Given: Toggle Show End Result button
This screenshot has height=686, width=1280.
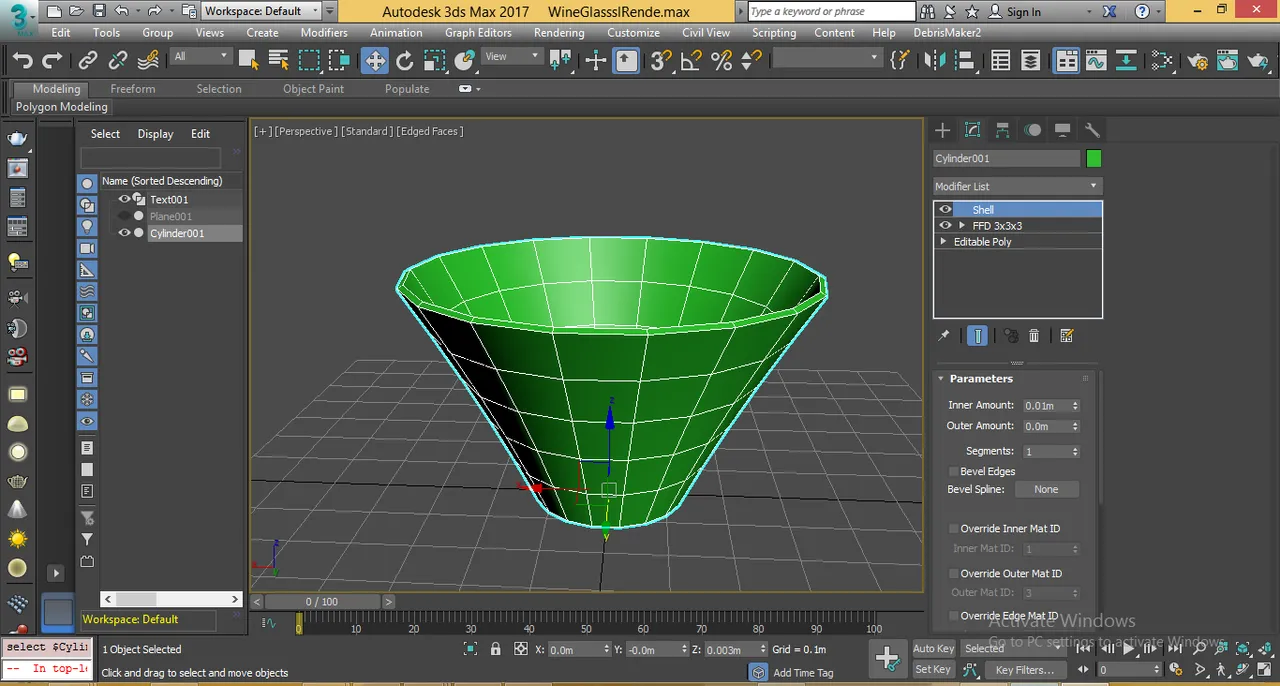Looking at the screenshot, I should click(978, 336).
